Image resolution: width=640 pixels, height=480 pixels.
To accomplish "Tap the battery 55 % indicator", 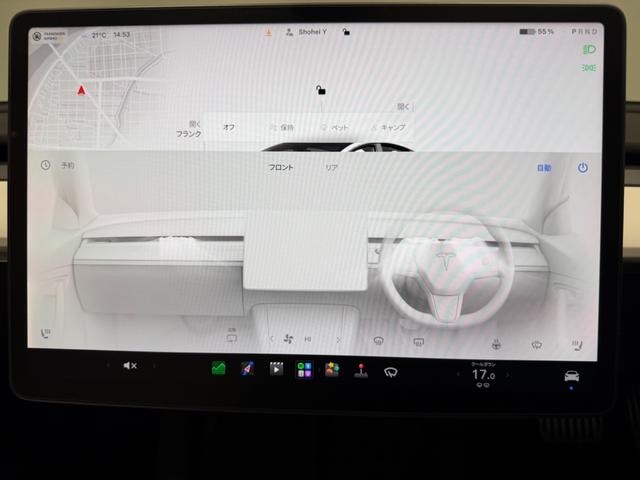I will 536,31.
